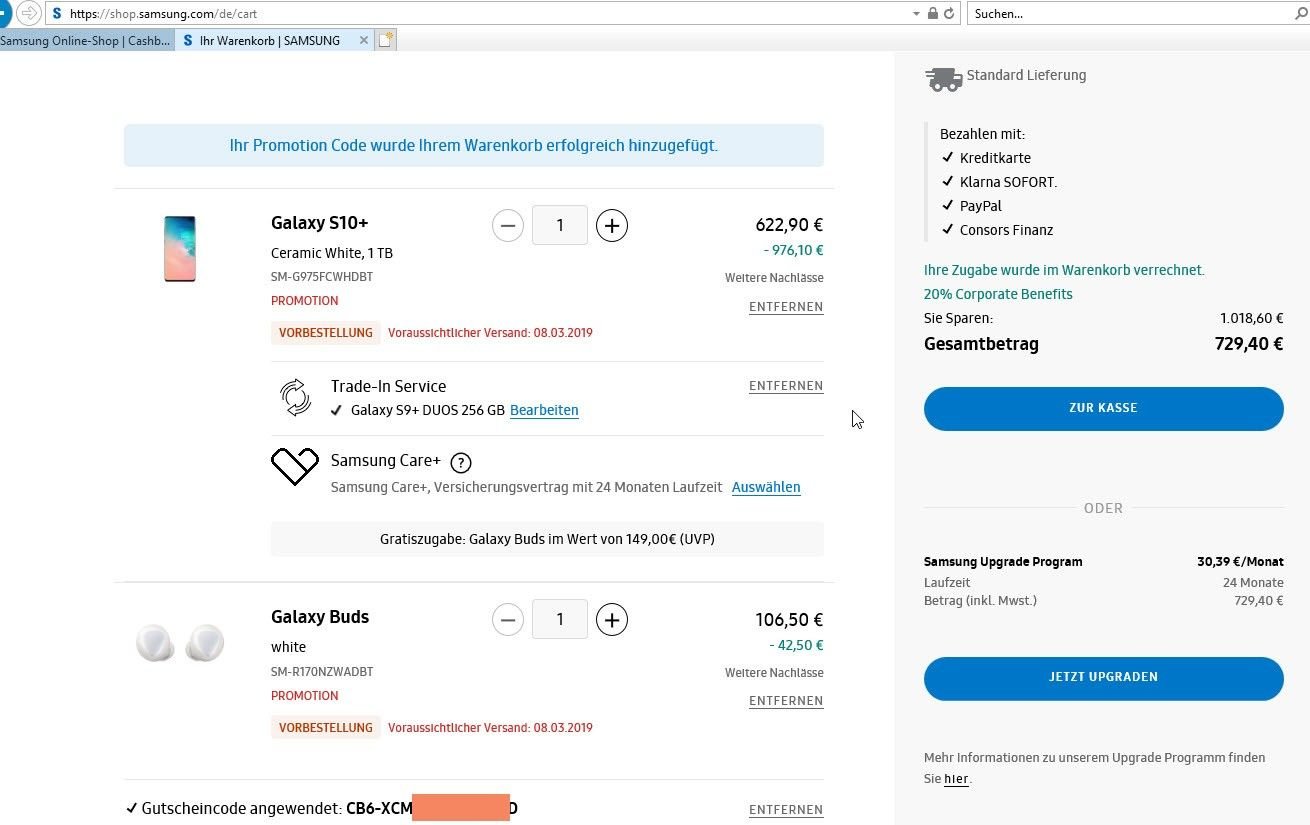Open the Galaxy S10+ product thumbnail
Screen dimensions: 1310x825
coord(180,249)
